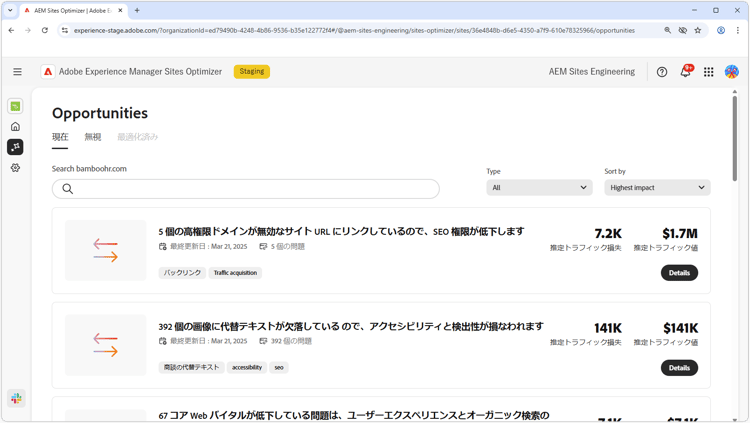Click Adobe Experience Manager Sites Optimizer title

140,71
